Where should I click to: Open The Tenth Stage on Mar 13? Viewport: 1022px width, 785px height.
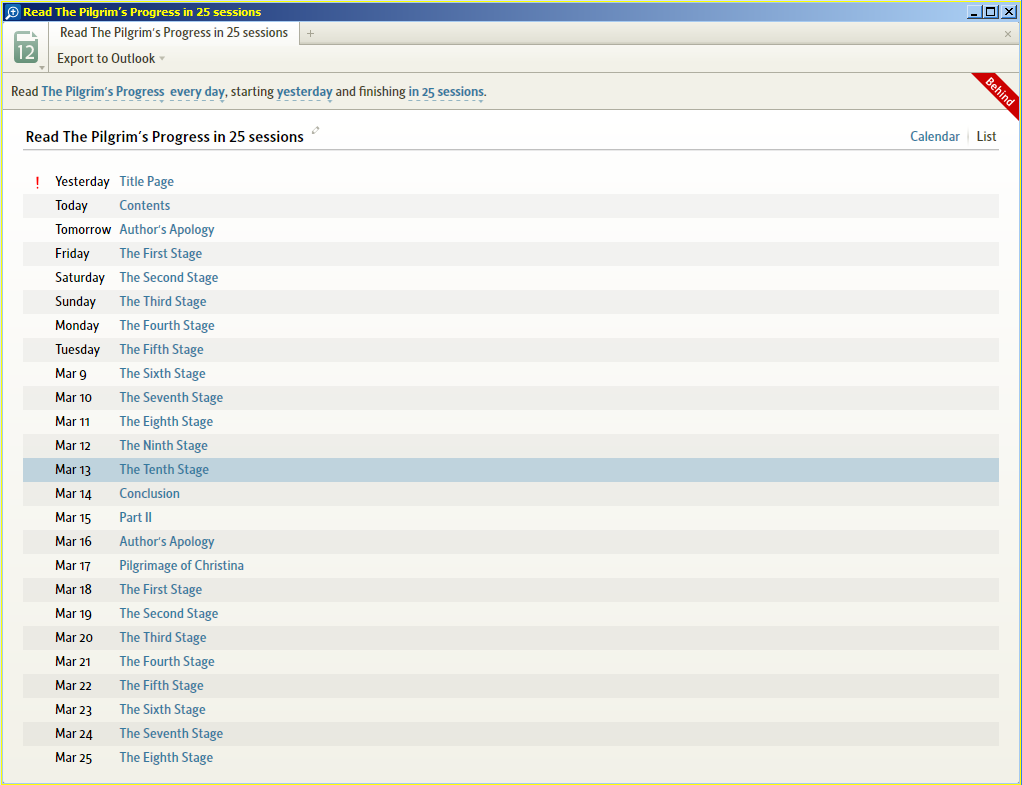(164, 469)
